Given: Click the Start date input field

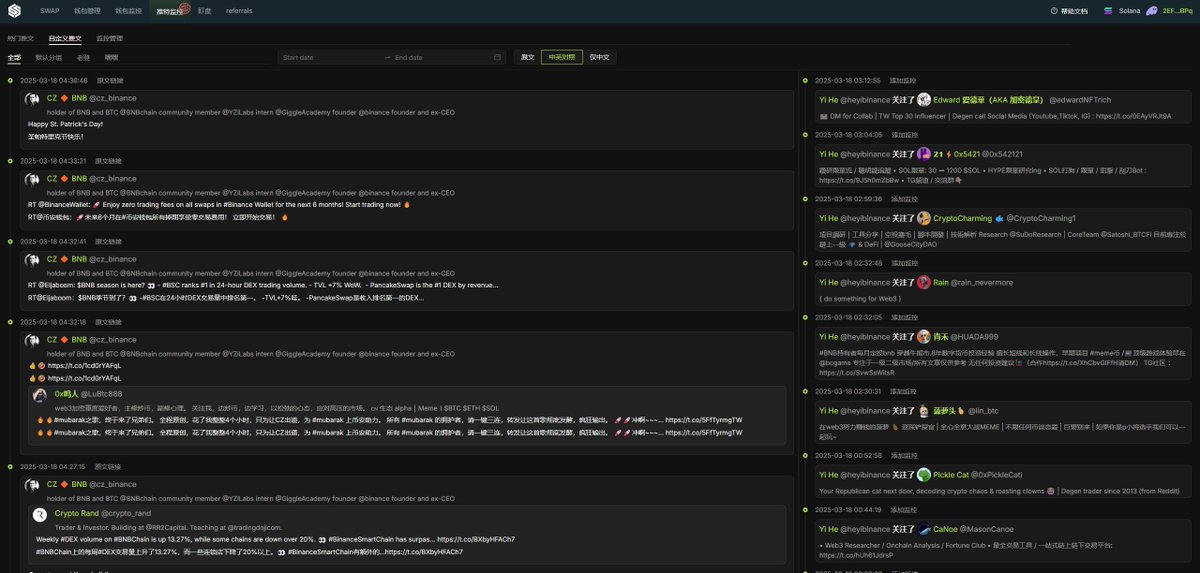Looking at the screenshot, I should click(x=328, y=57).
